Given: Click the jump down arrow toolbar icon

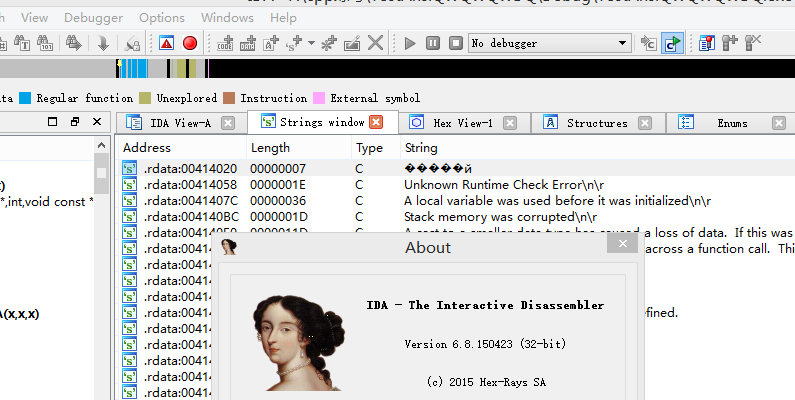Looking at the screenshot, I should (103, 43).
